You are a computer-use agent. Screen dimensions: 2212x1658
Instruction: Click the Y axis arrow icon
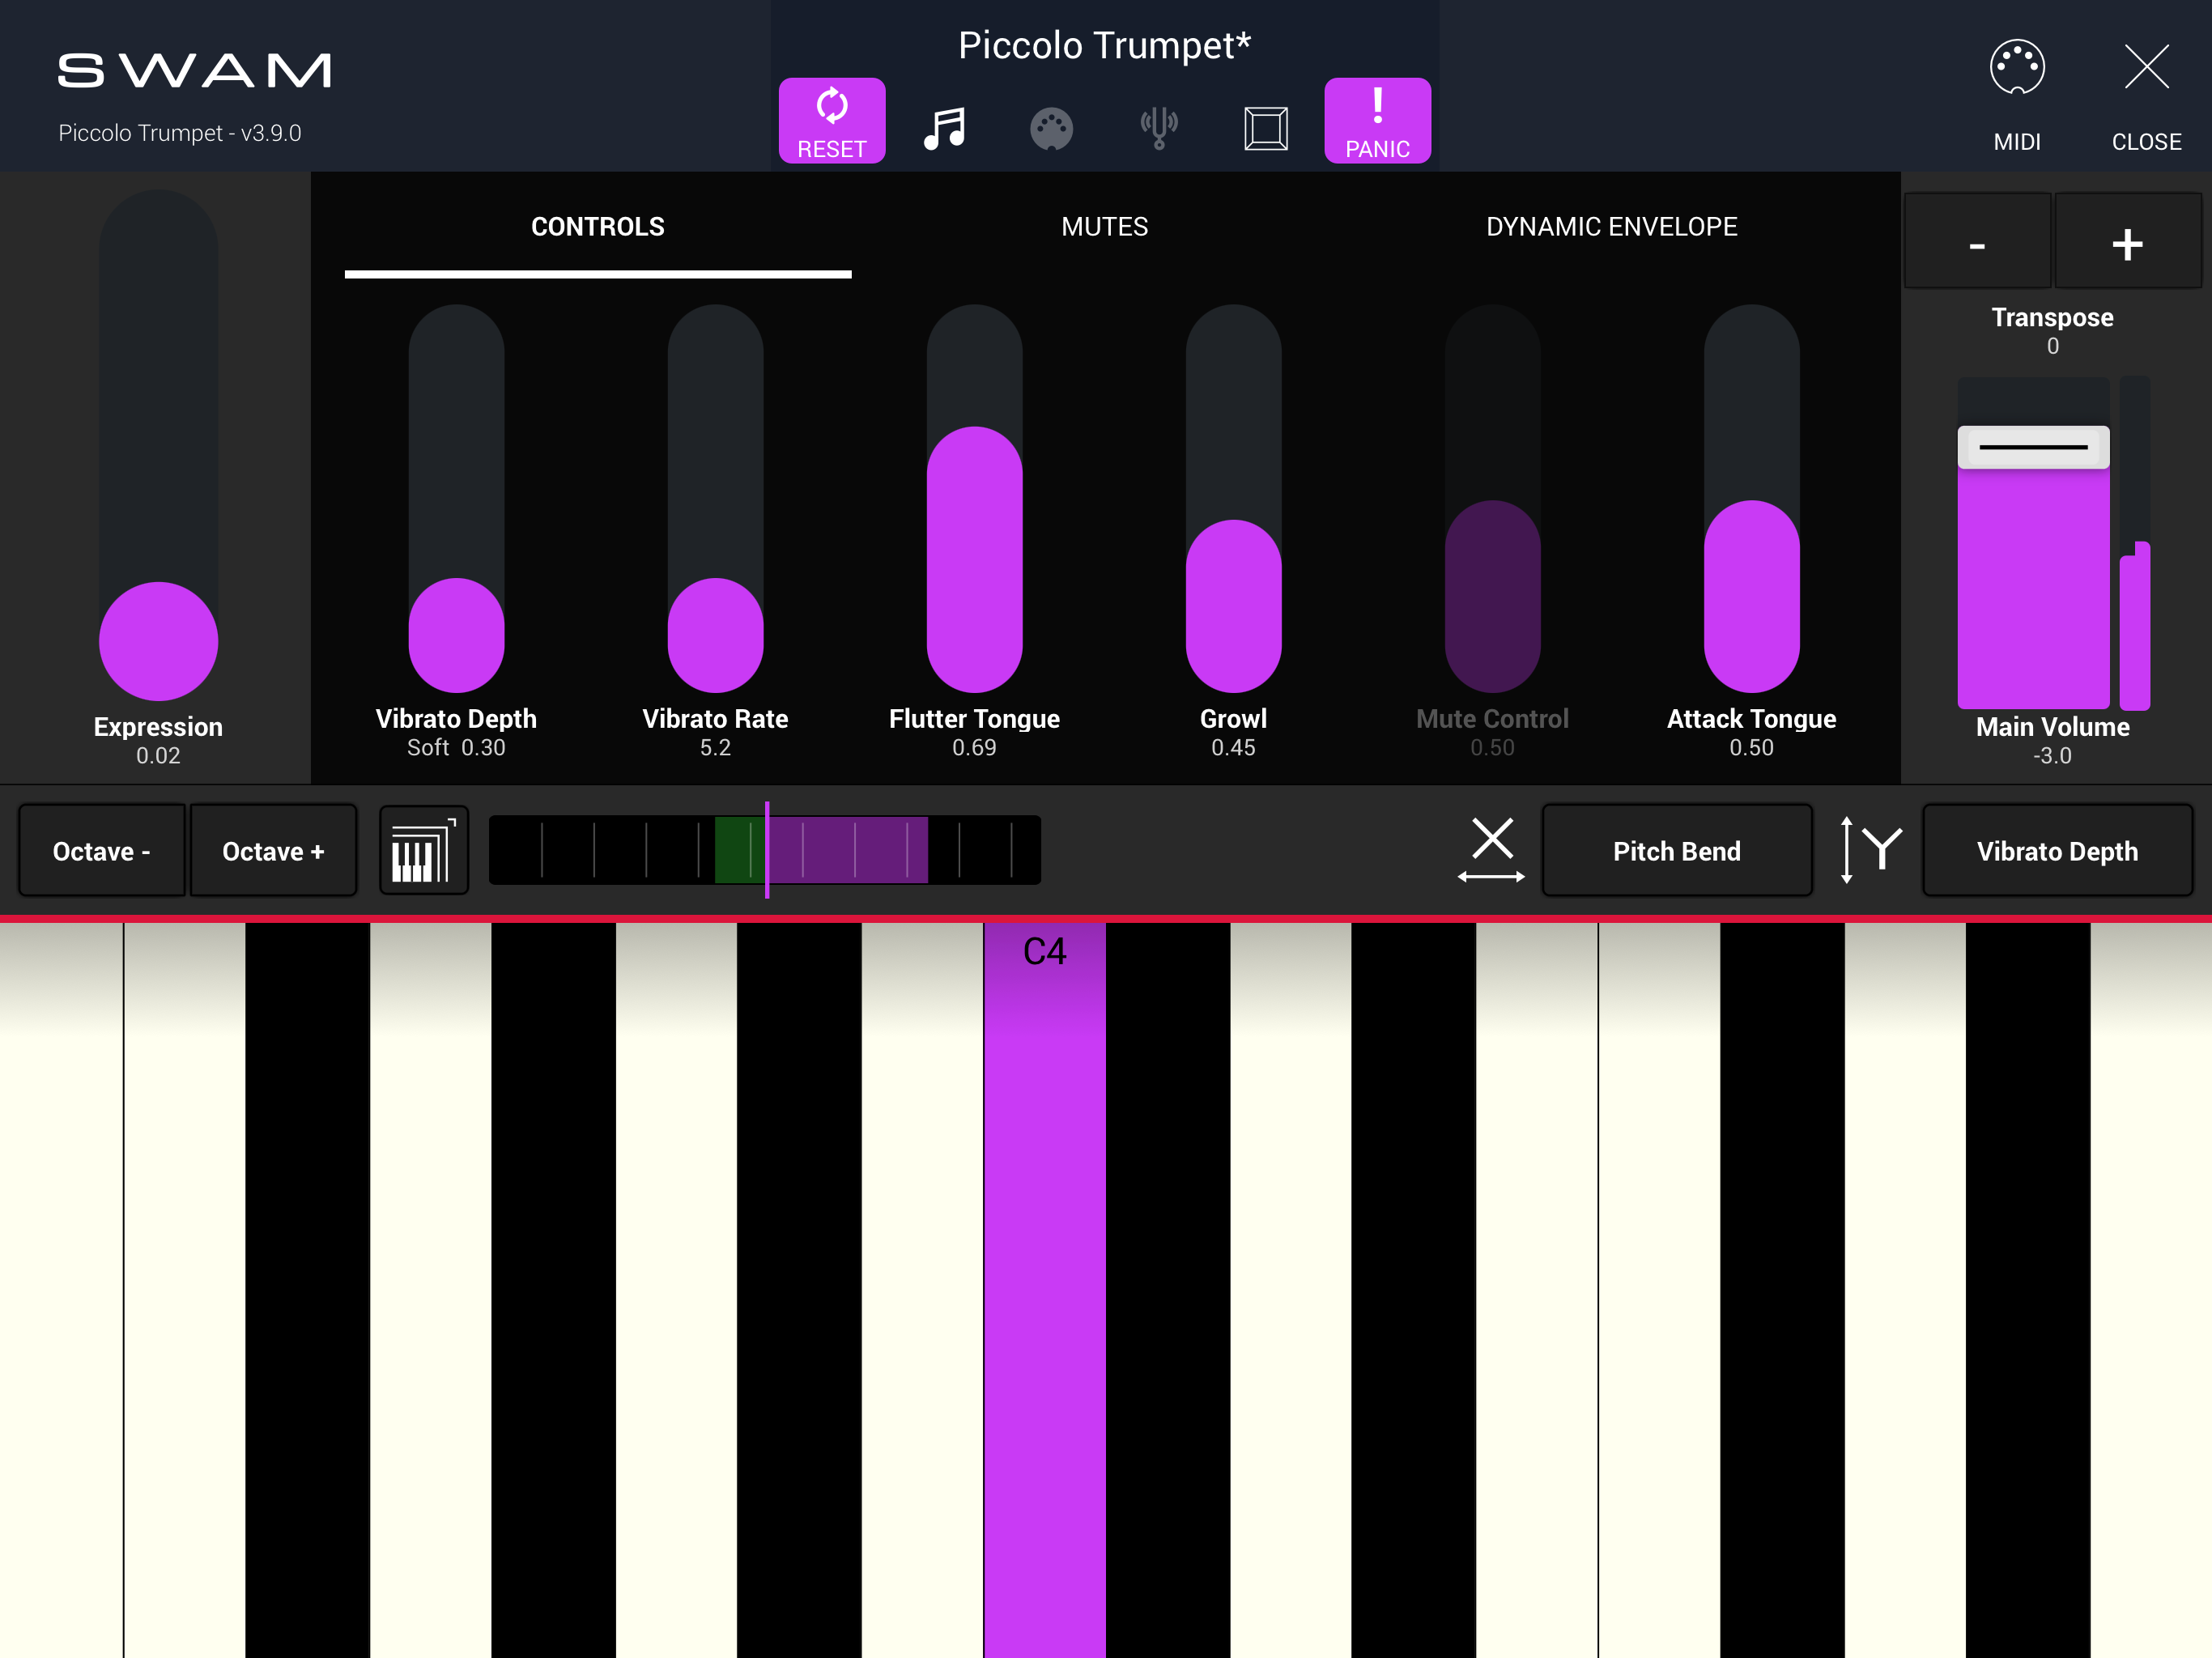click(1870, 851)
